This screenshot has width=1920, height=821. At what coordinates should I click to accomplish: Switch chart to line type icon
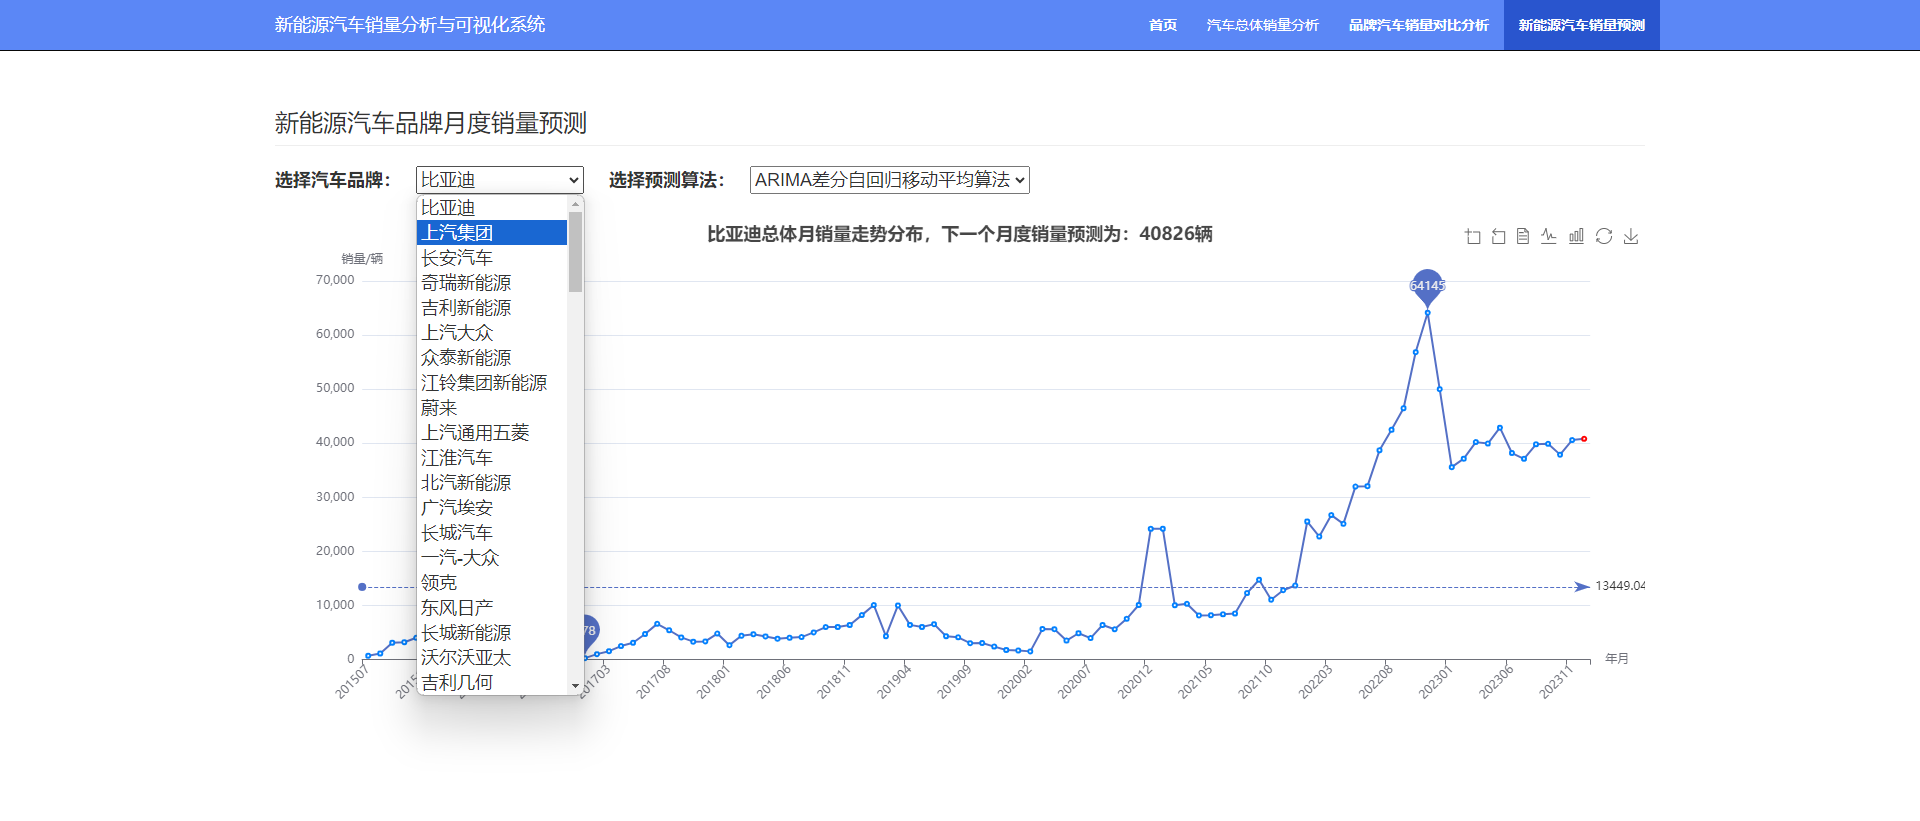click(1549, 236)
